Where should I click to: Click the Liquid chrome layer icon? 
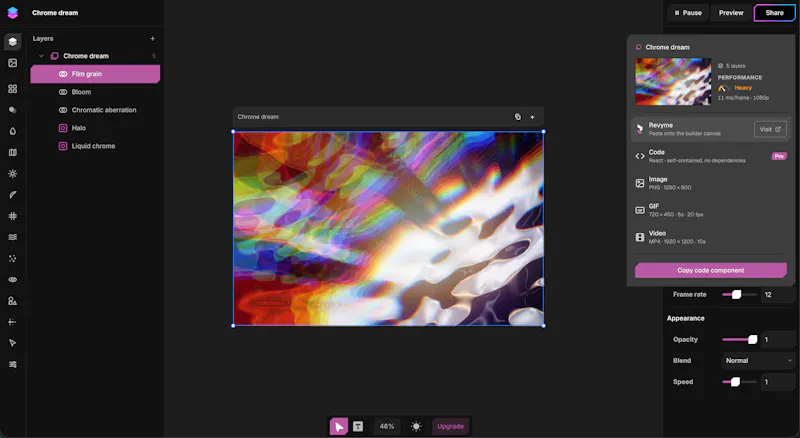tap(63, 146)
